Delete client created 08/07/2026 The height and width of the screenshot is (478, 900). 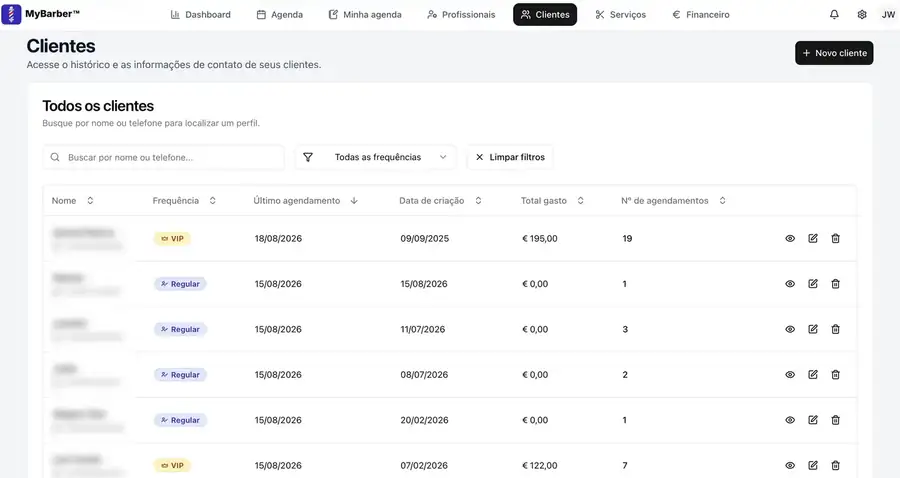(x=836, y=374)
